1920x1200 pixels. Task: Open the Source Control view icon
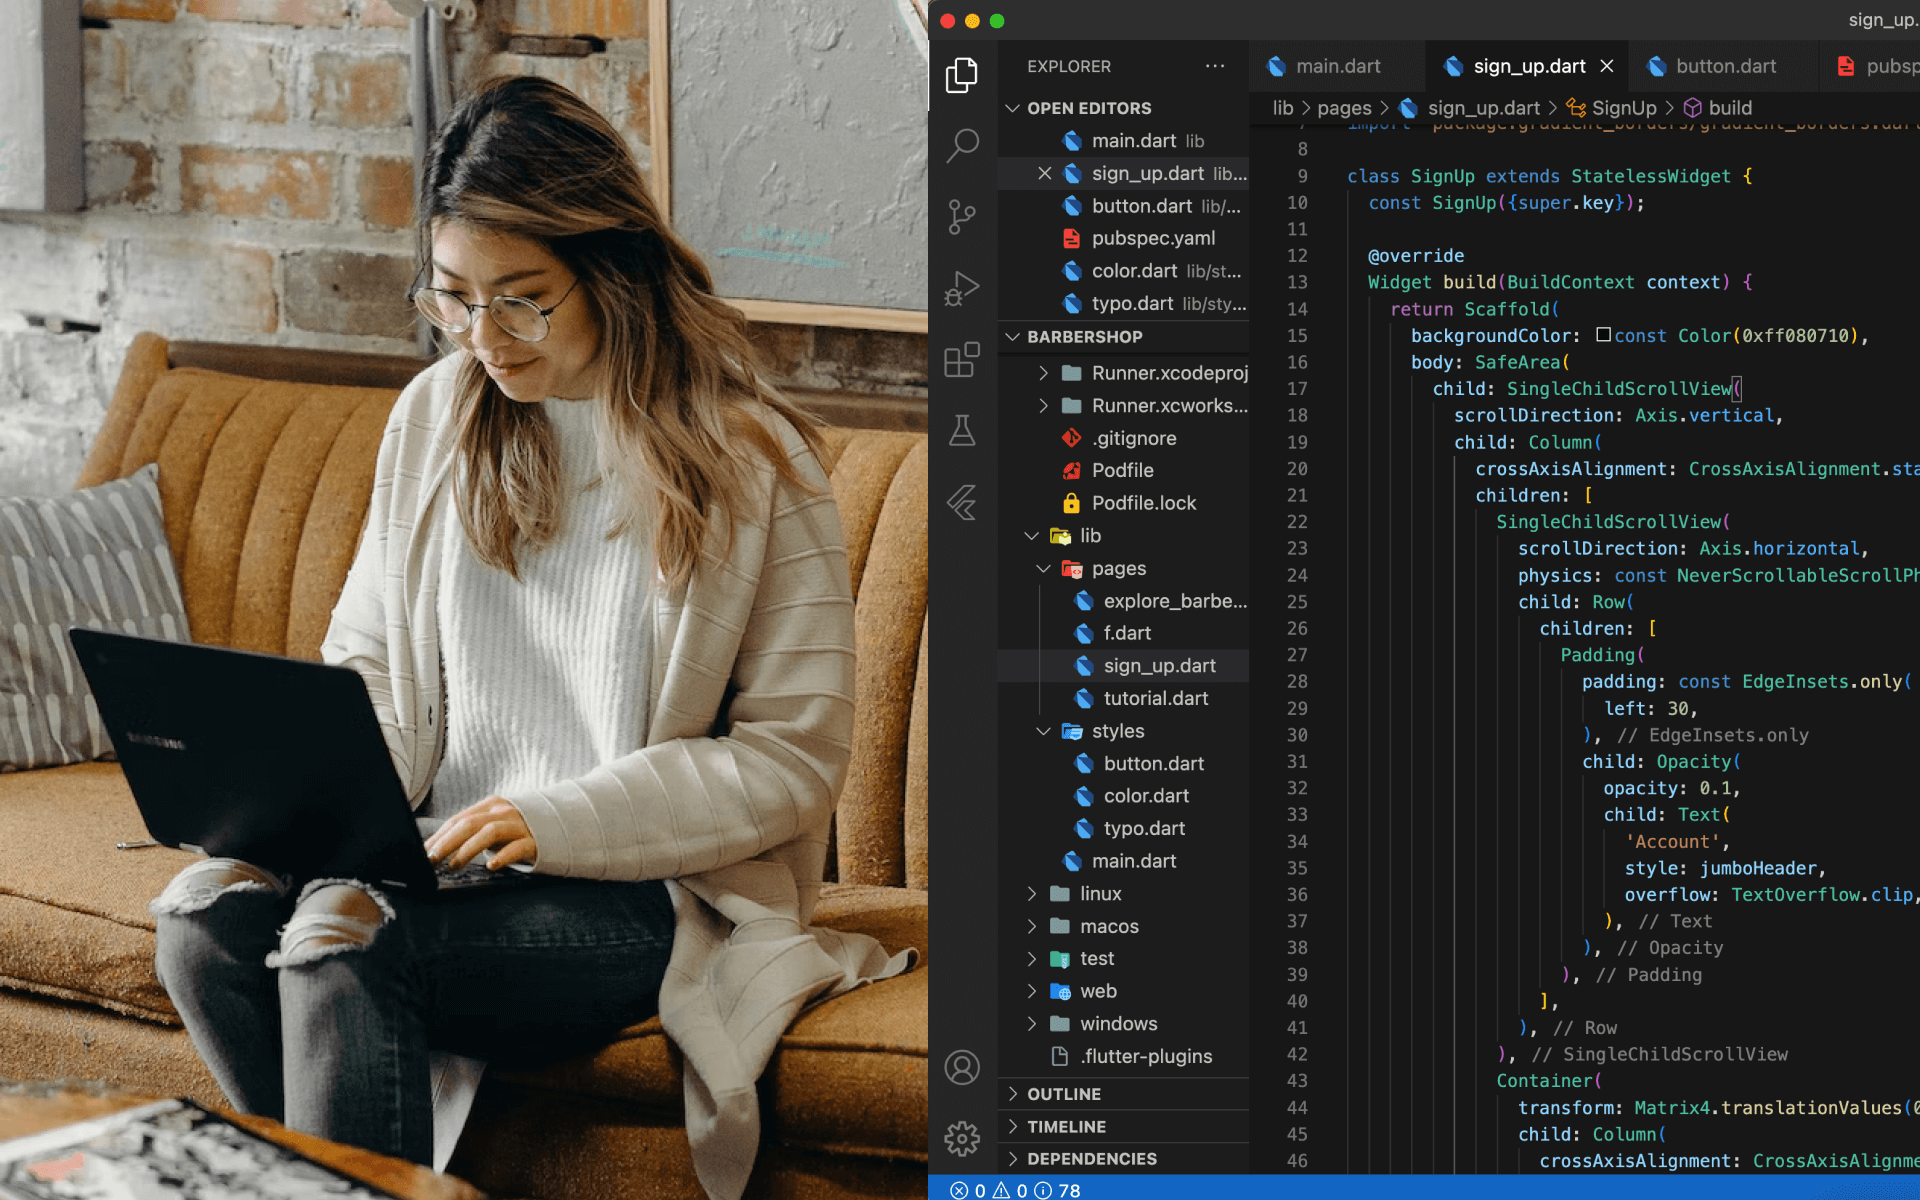(x=962, y=216)
